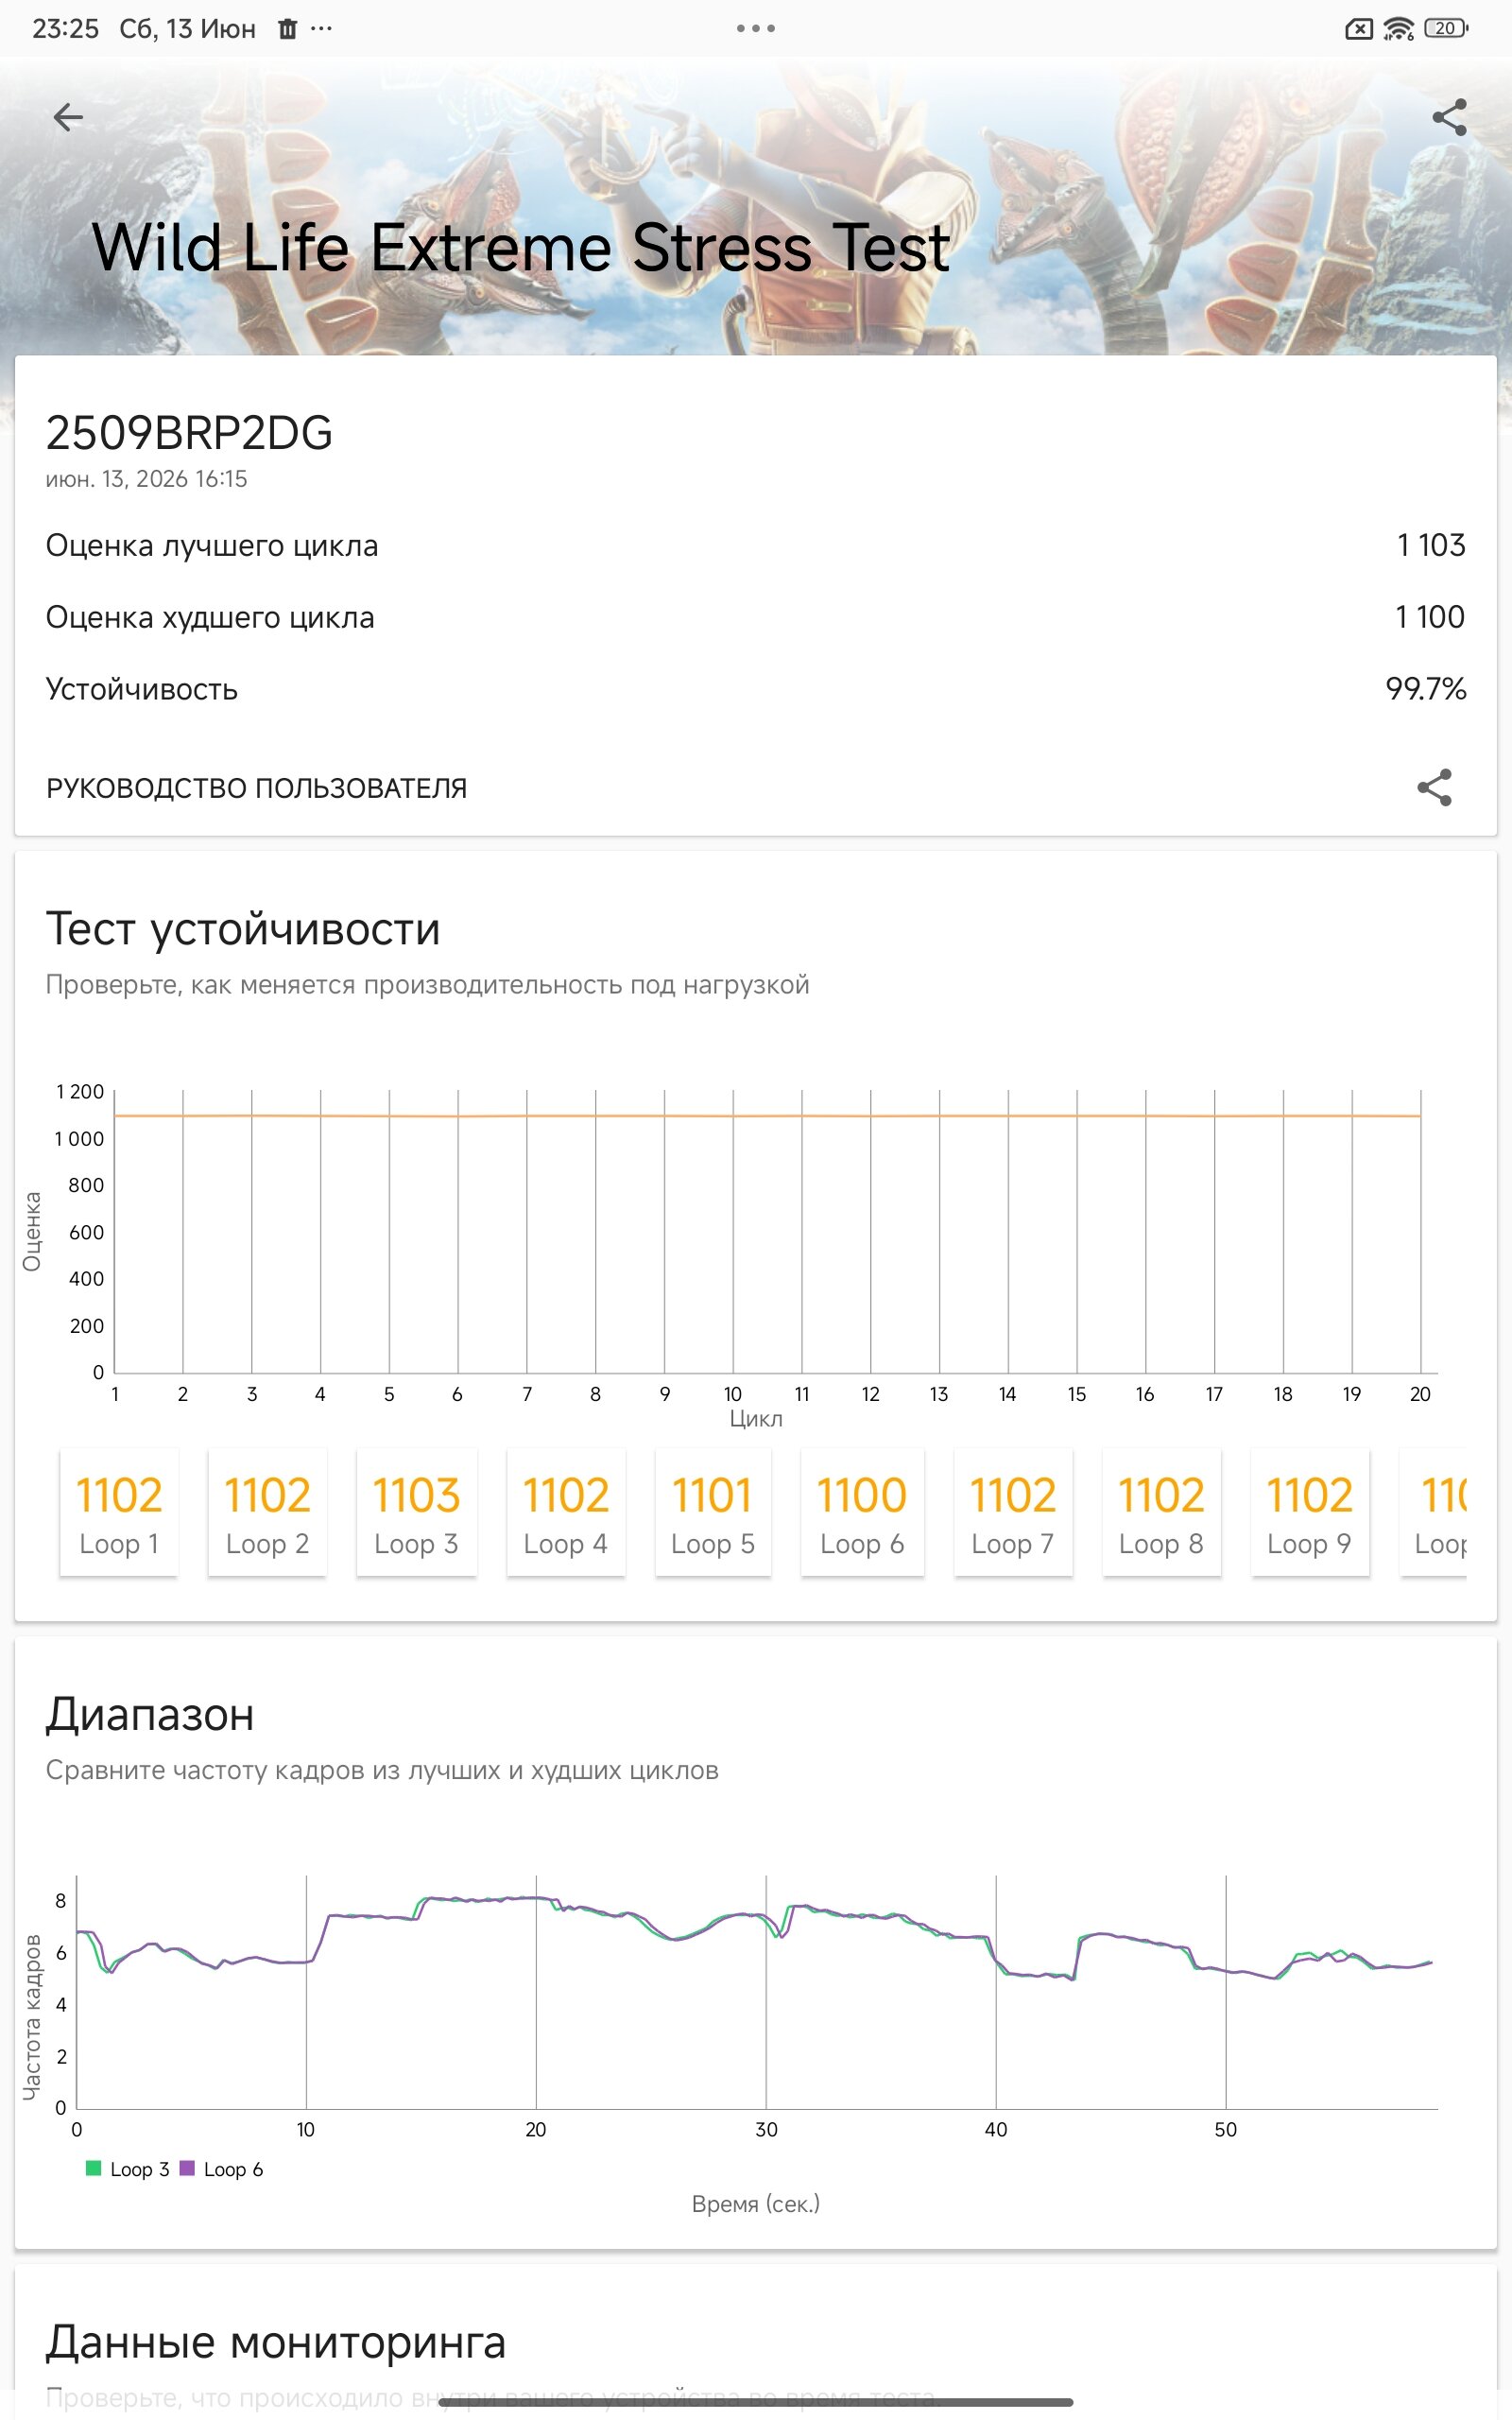Tap the bottom navigation gesture bar
The width and height of the screenshot is (1512, 2420).
756,2402
